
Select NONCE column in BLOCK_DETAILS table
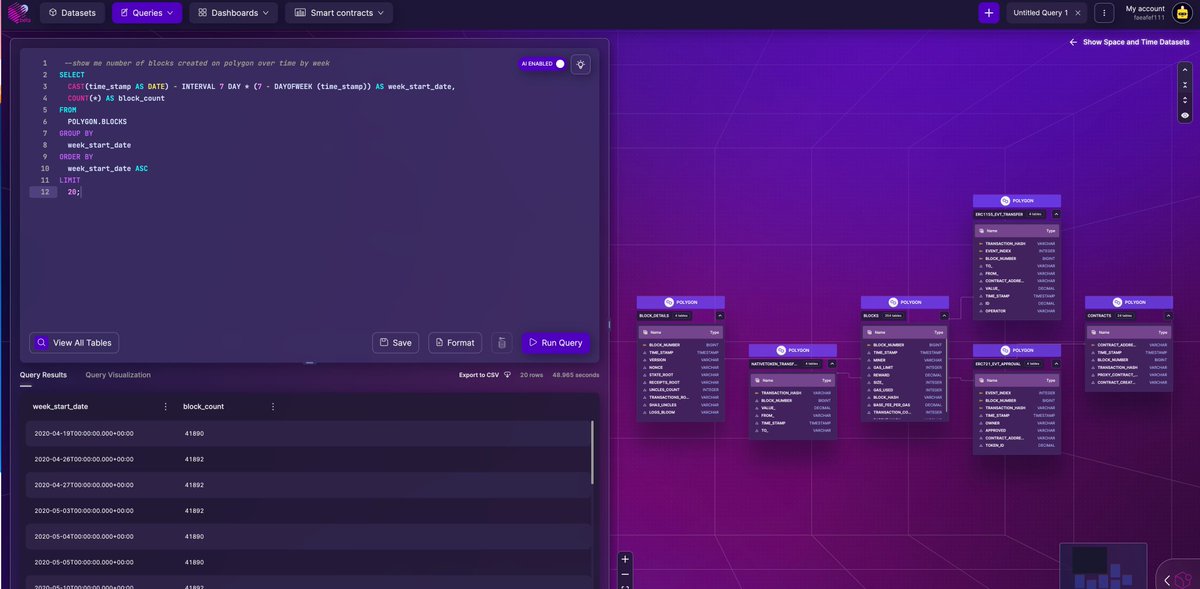point(680,369)
